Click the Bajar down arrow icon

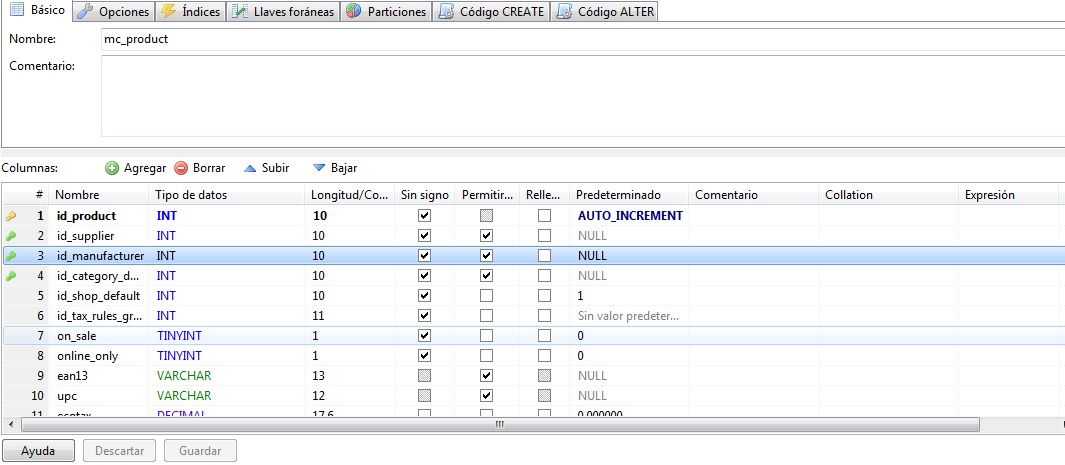pos(319,168)
